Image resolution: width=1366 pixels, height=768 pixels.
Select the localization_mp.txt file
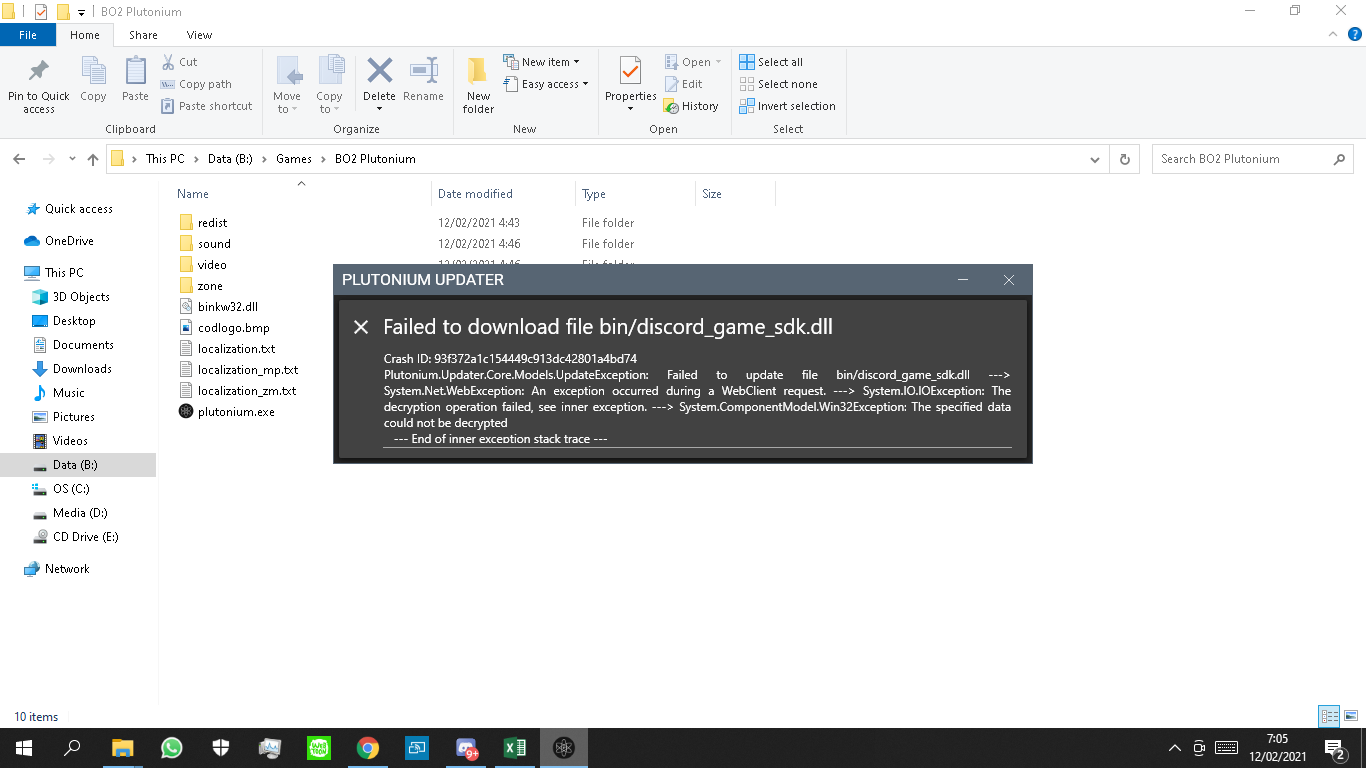point(247,370)
